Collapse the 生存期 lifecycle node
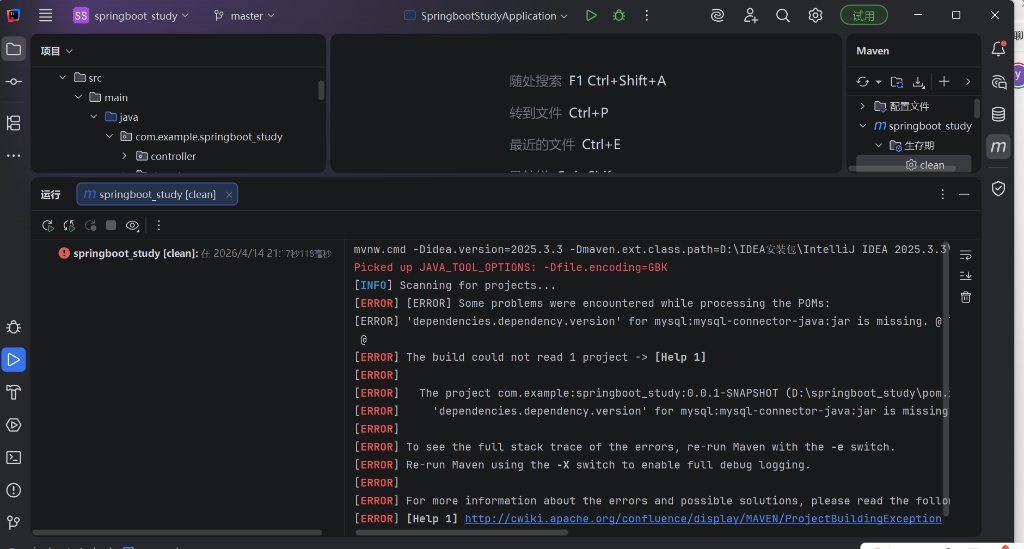This screenshot has height=549, width=1024. [878, 145]
